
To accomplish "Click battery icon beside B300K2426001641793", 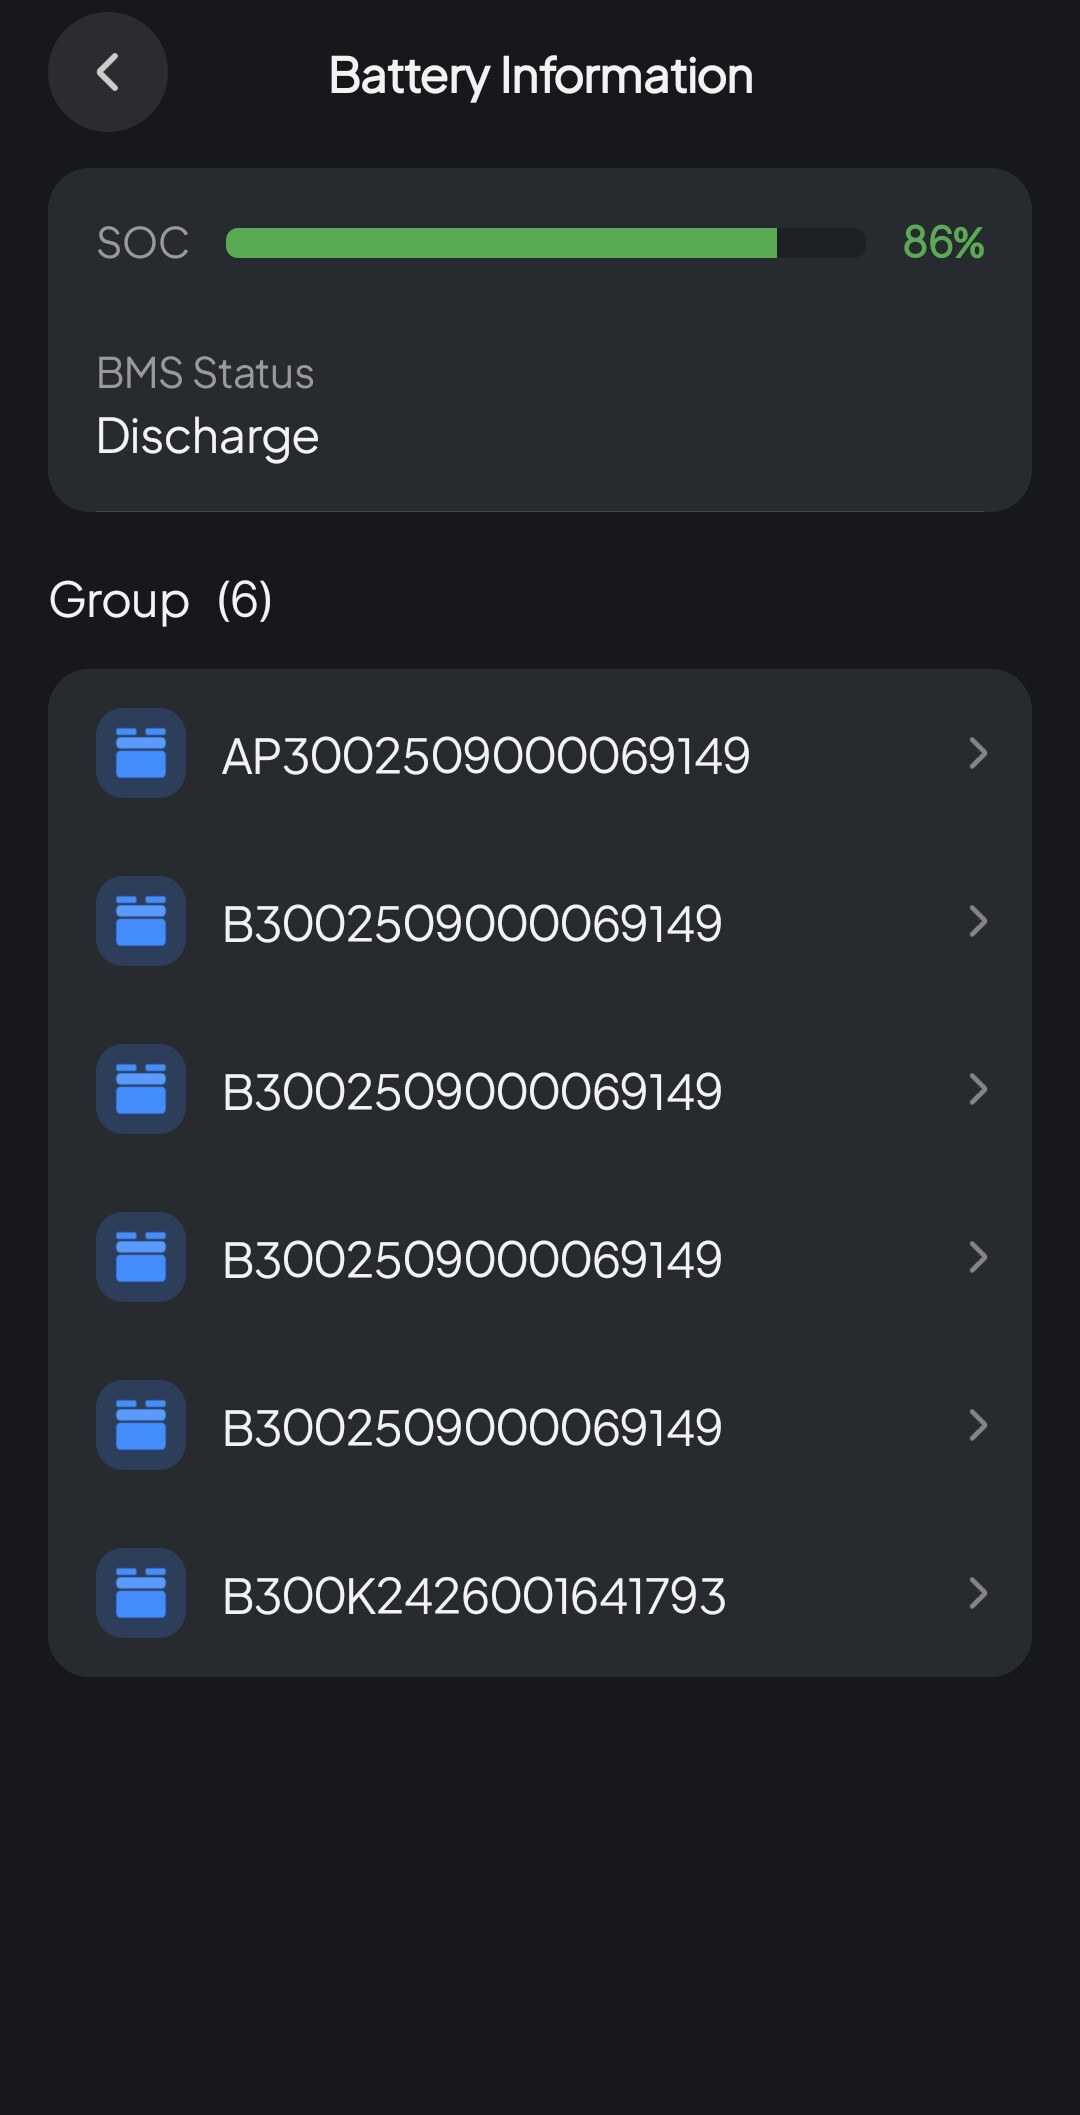I will [x=141, y=1593].
